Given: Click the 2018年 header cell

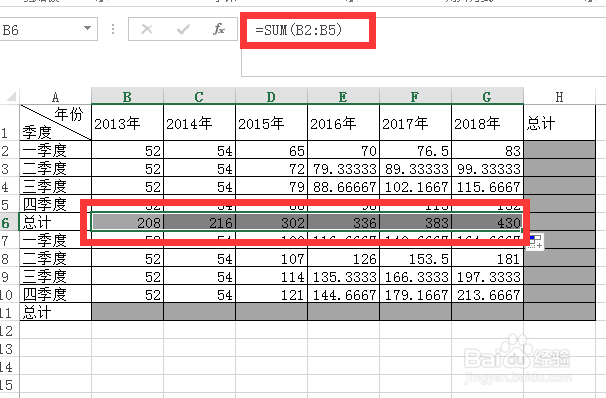Looking at the screenshot, I should point(487,122).
